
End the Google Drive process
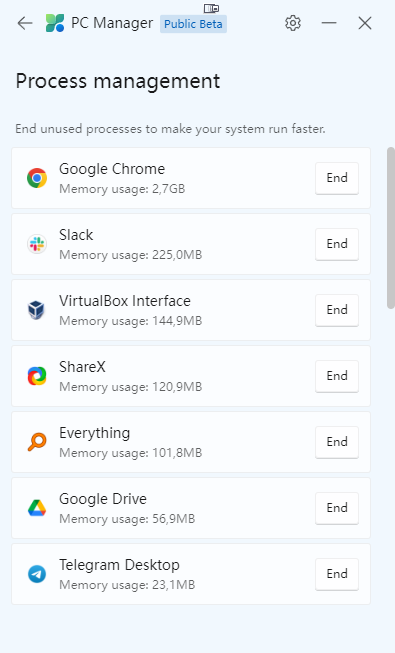pyautogui.click(x=337, y=508)
